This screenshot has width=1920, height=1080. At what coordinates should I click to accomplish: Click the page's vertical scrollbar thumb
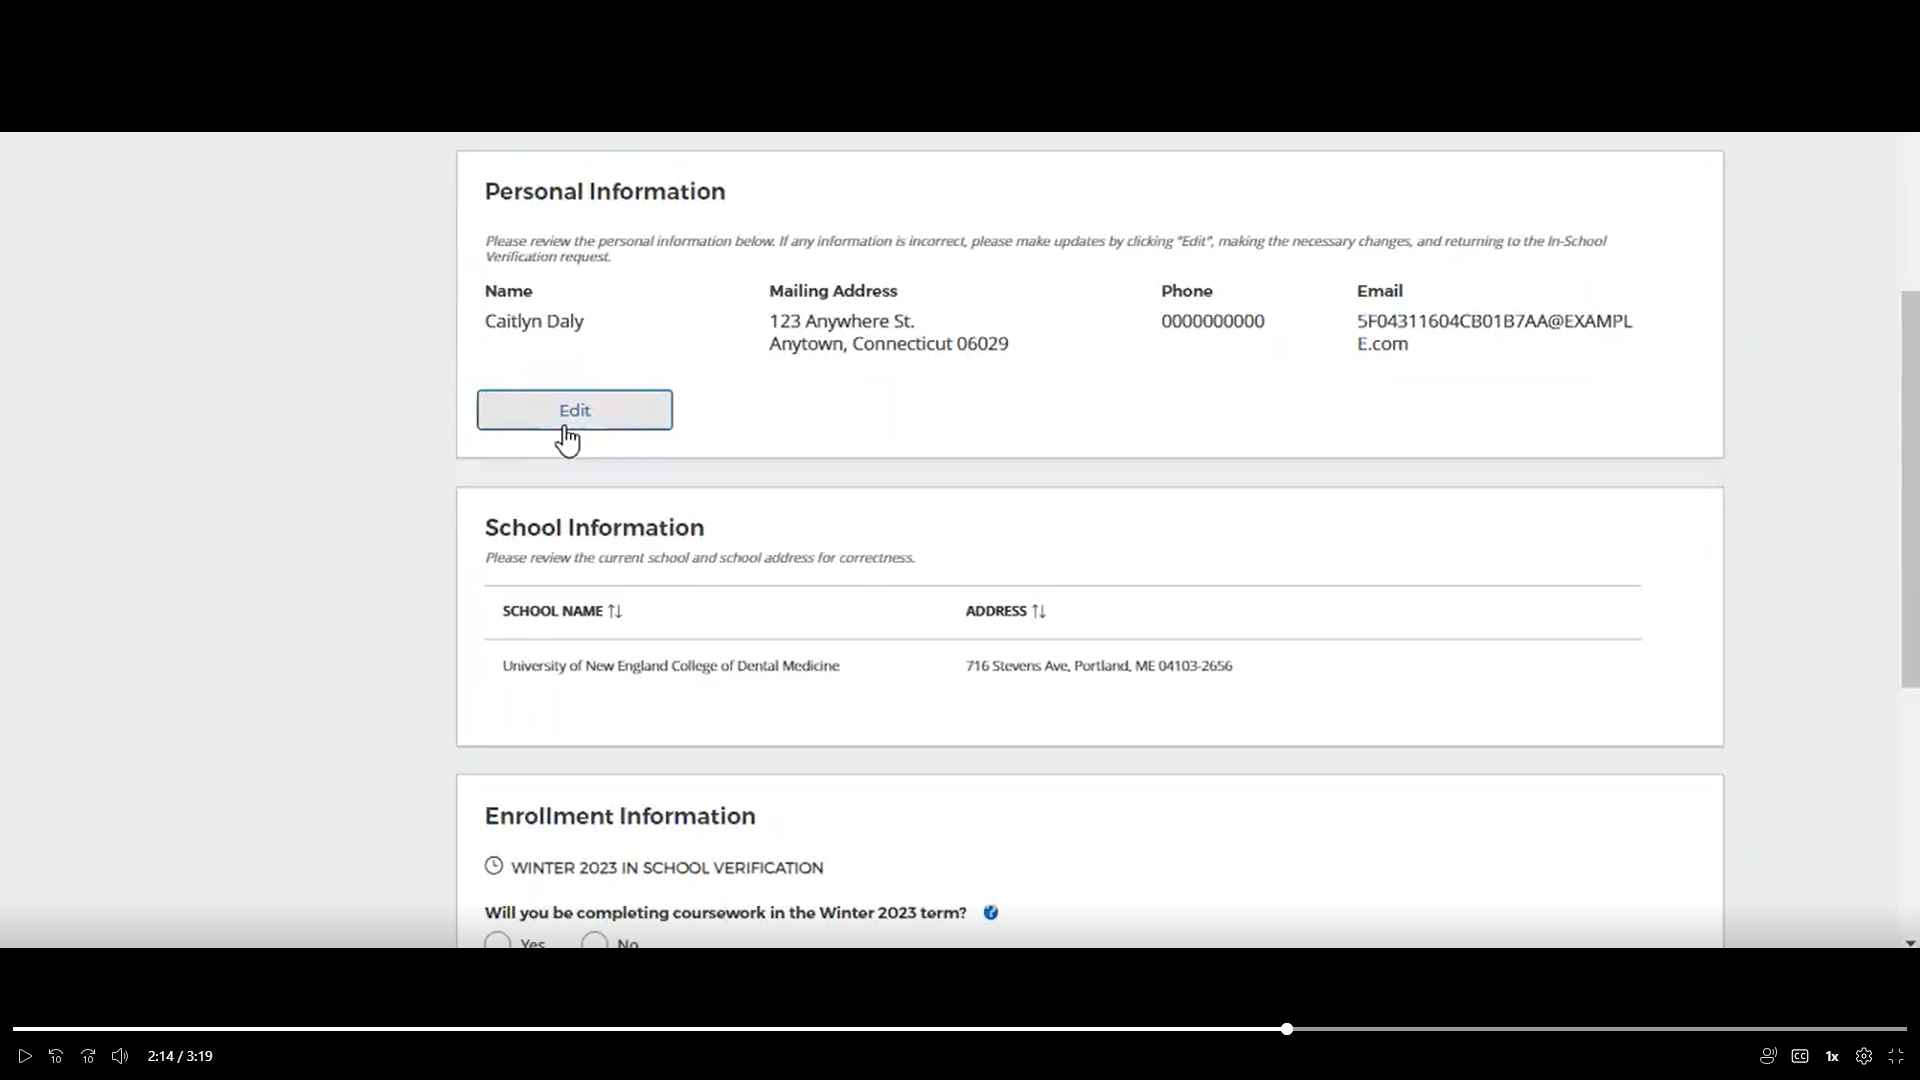click(x=1910, y=490)
